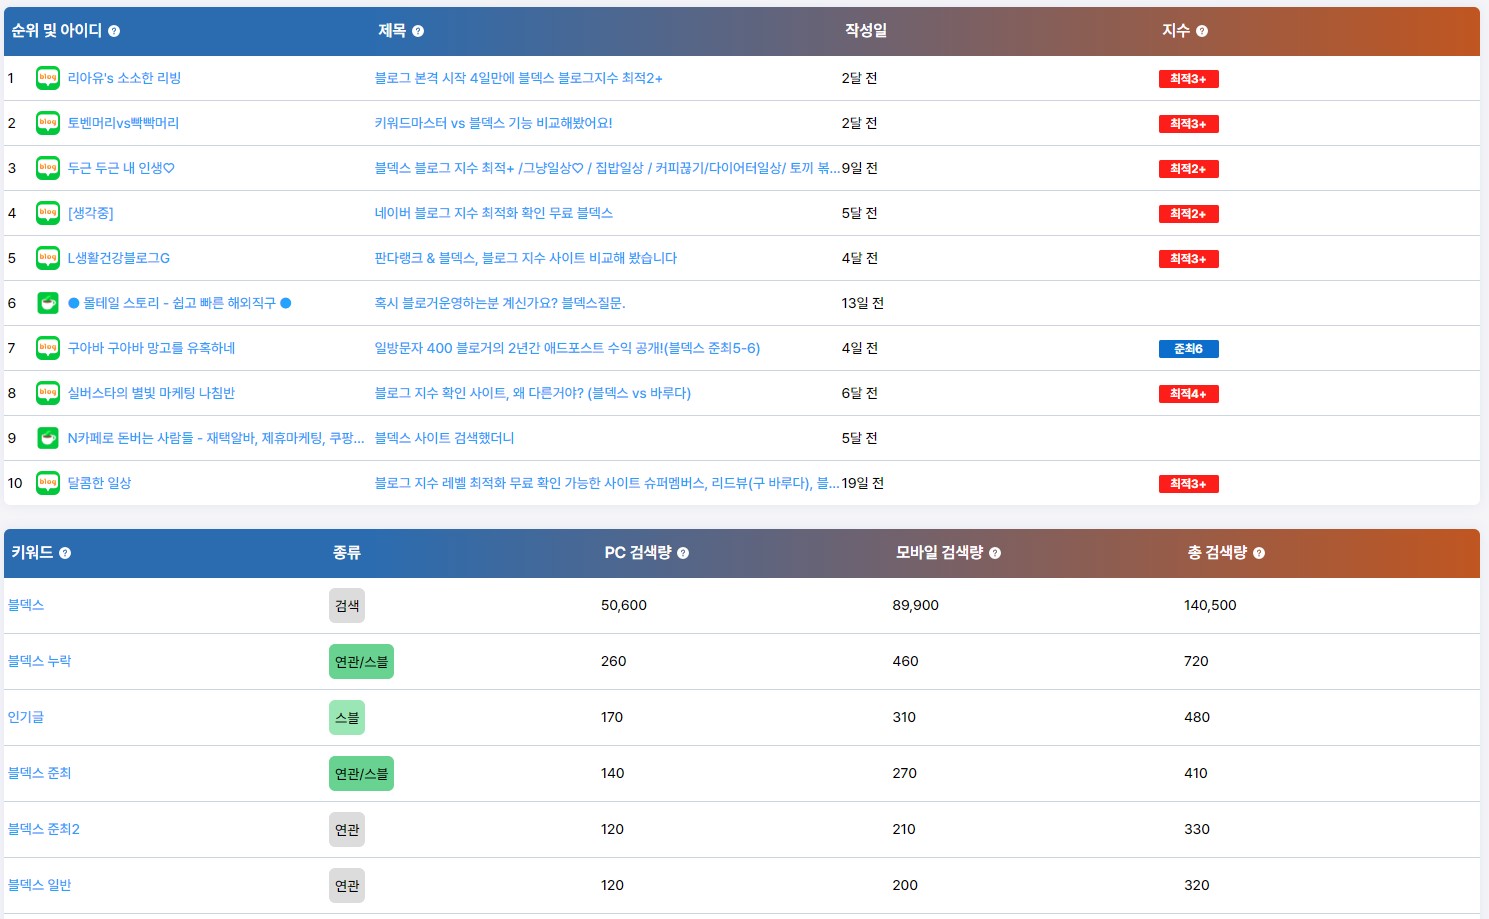
Task: Click date 19일 전 in rank 10 row
Action: tap(863, 483)
